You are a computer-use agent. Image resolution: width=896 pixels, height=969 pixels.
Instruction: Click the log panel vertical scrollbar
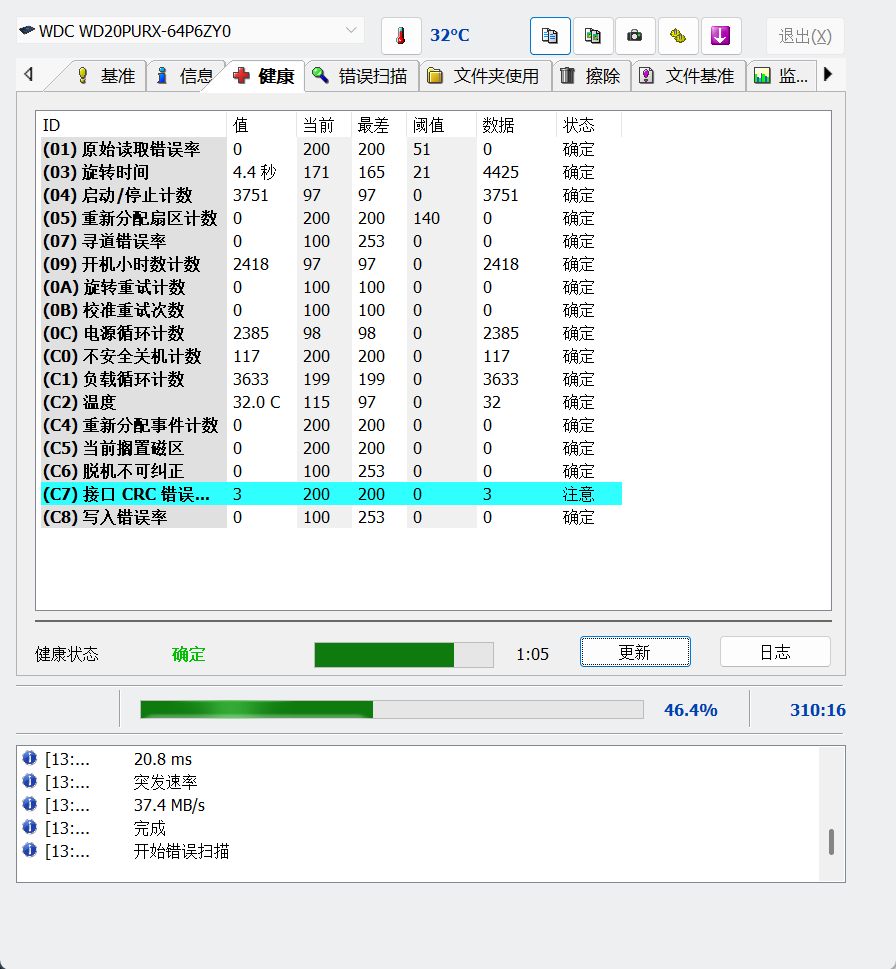click(831, 841)
